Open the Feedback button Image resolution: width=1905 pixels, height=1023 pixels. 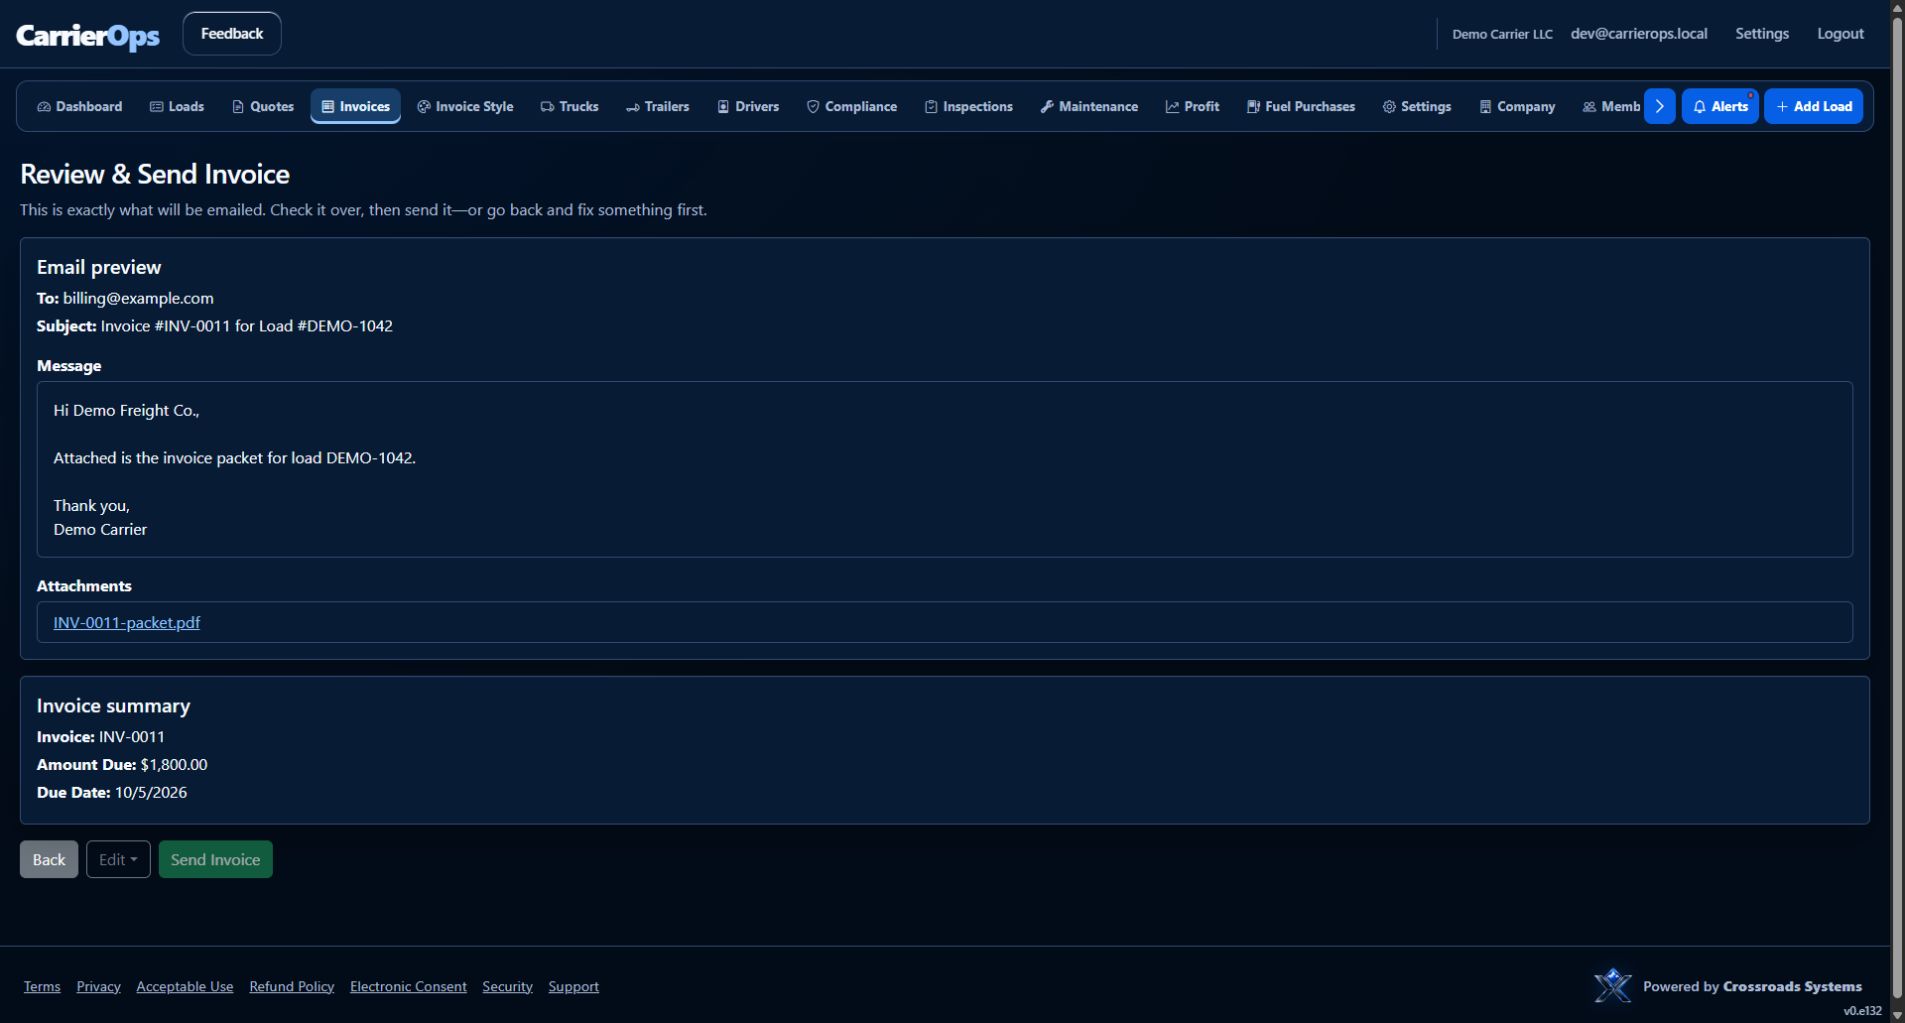click(x=232, y=34)
